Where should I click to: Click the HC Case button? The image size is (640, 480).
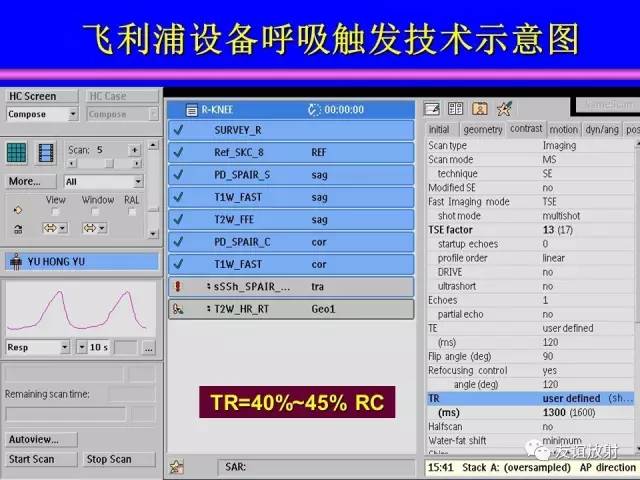[122, 96]
